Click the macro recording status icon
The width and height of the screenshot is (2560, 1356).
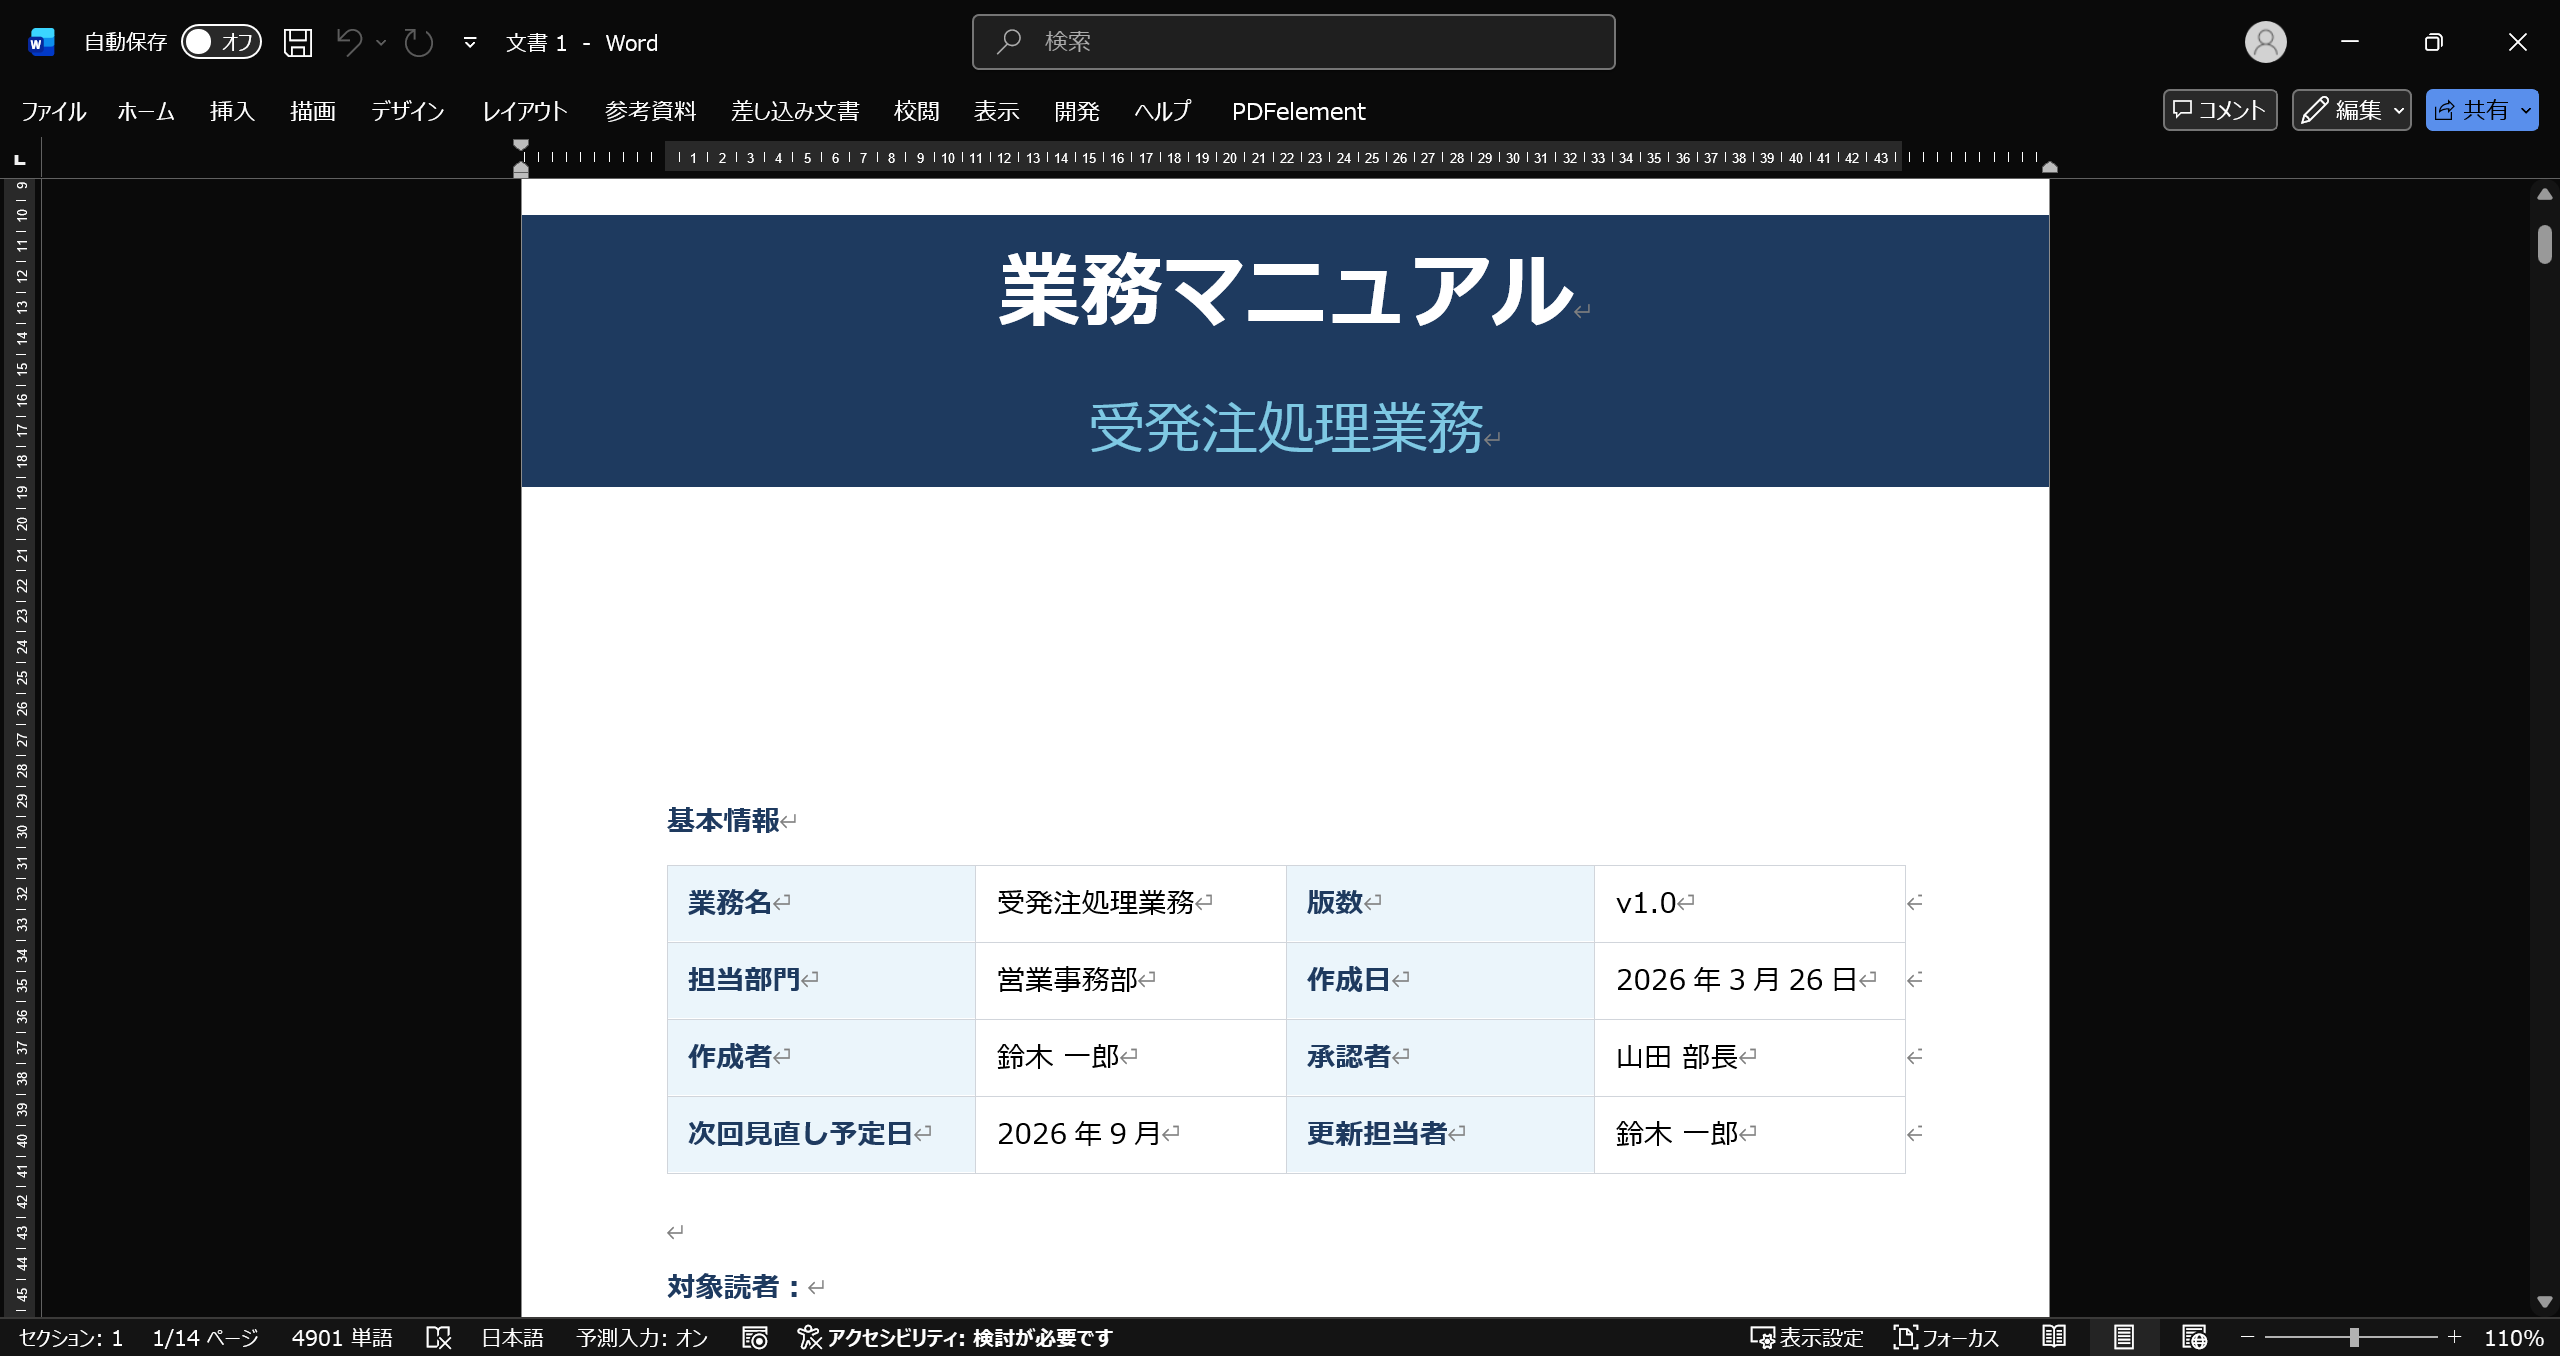(755, 1337)
